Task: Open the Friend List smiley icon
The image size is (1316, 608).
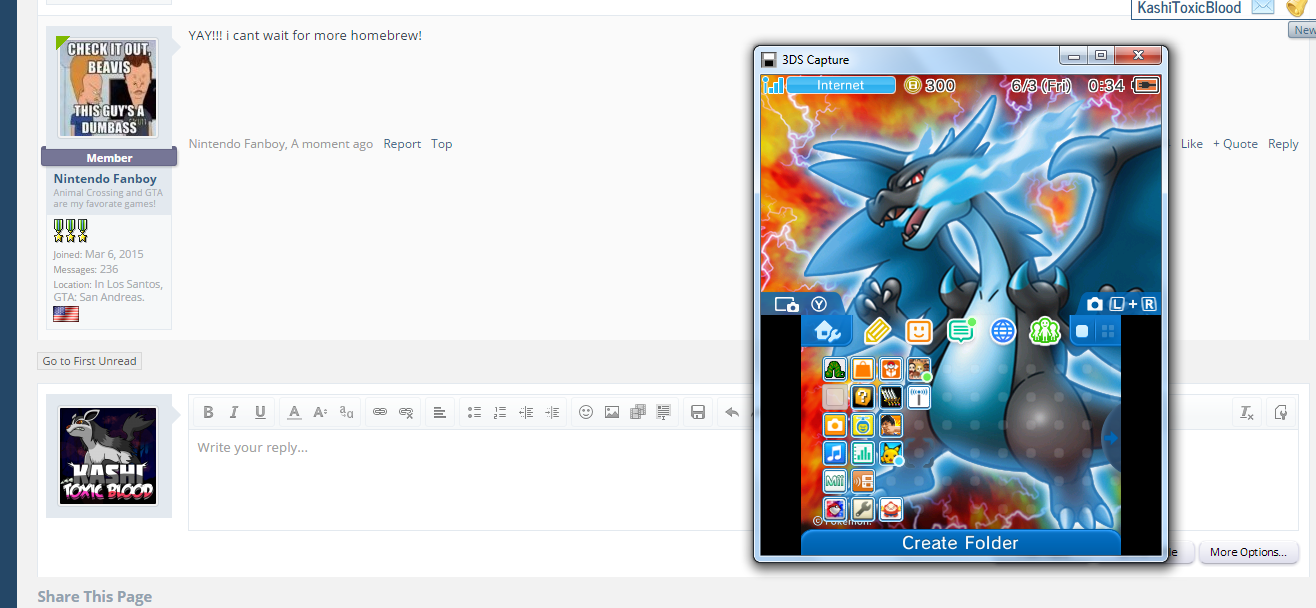Action: (919, 331)
